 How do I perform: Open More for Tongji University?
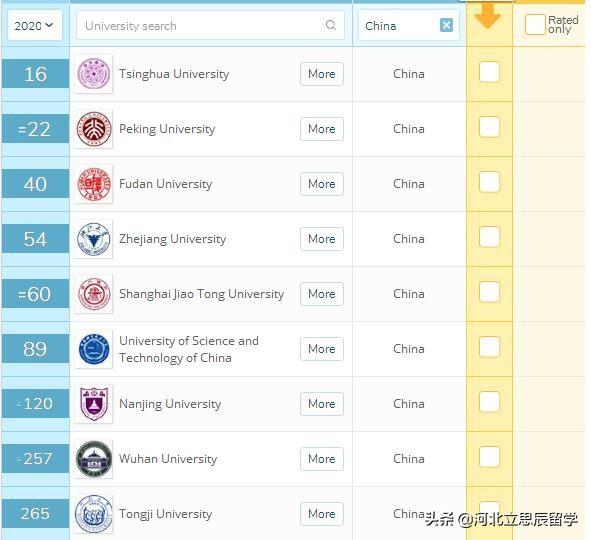[x=322, y=514]
